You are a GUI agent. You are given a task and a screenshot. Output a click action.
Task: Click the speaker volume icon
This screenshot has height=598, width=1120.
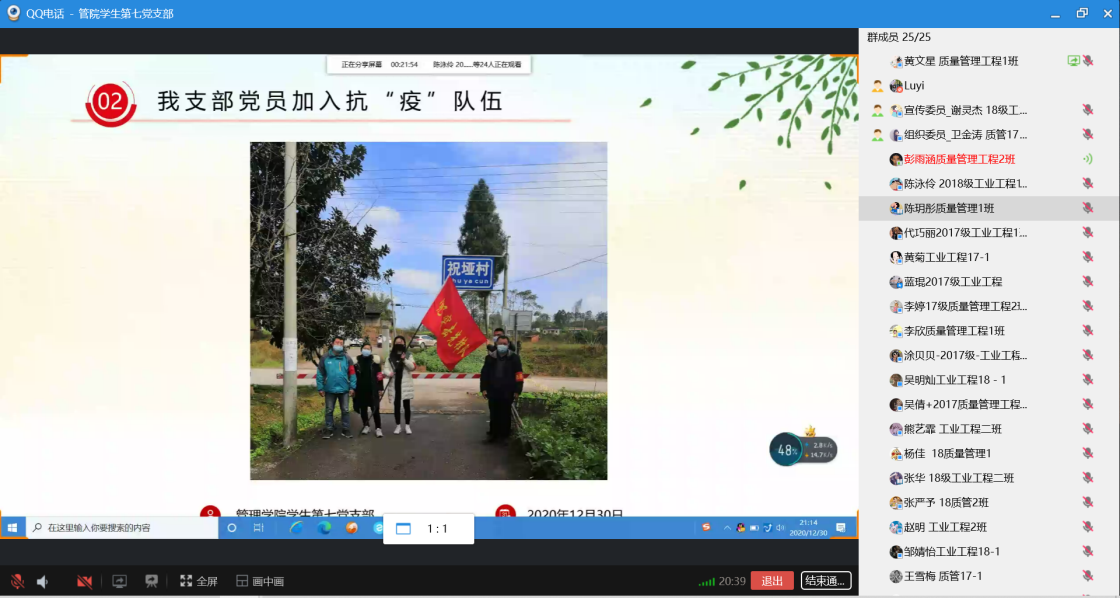point(43,581)
